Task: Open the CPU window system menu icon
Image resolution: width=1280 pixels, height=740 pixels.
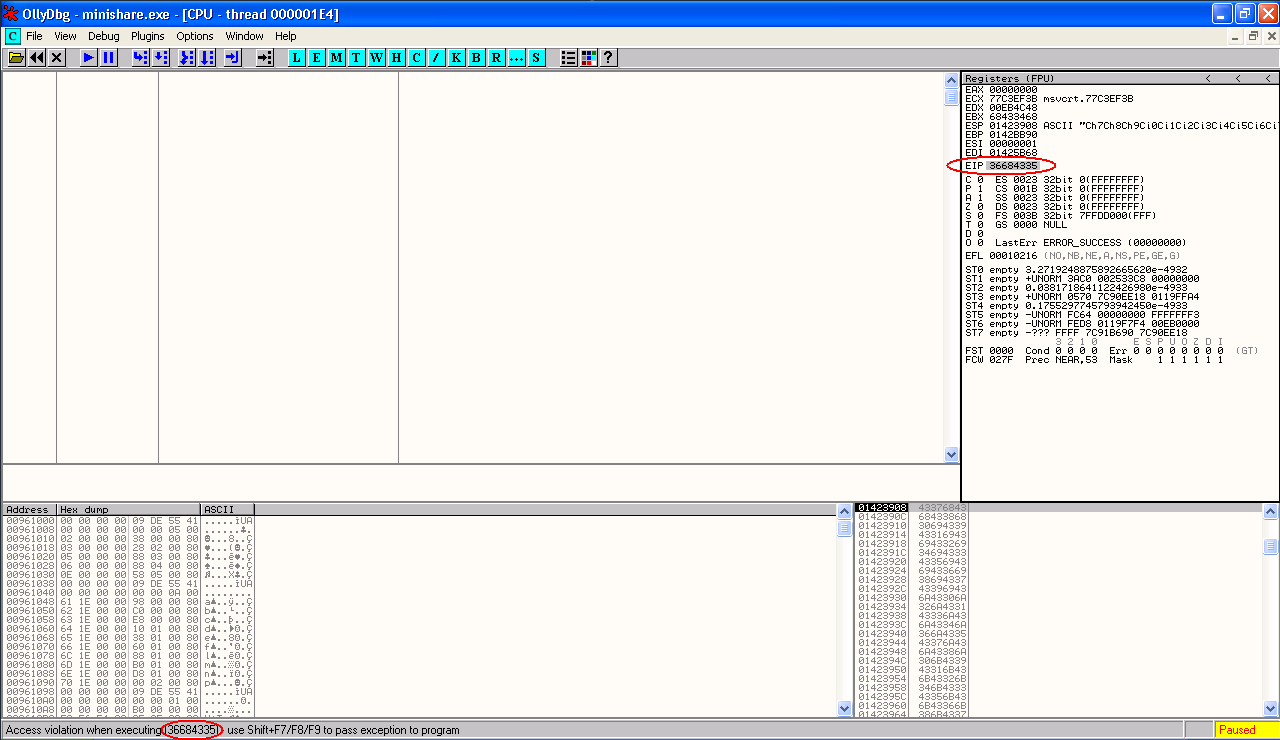Action: pyautogui.click(x=13, y=36)
